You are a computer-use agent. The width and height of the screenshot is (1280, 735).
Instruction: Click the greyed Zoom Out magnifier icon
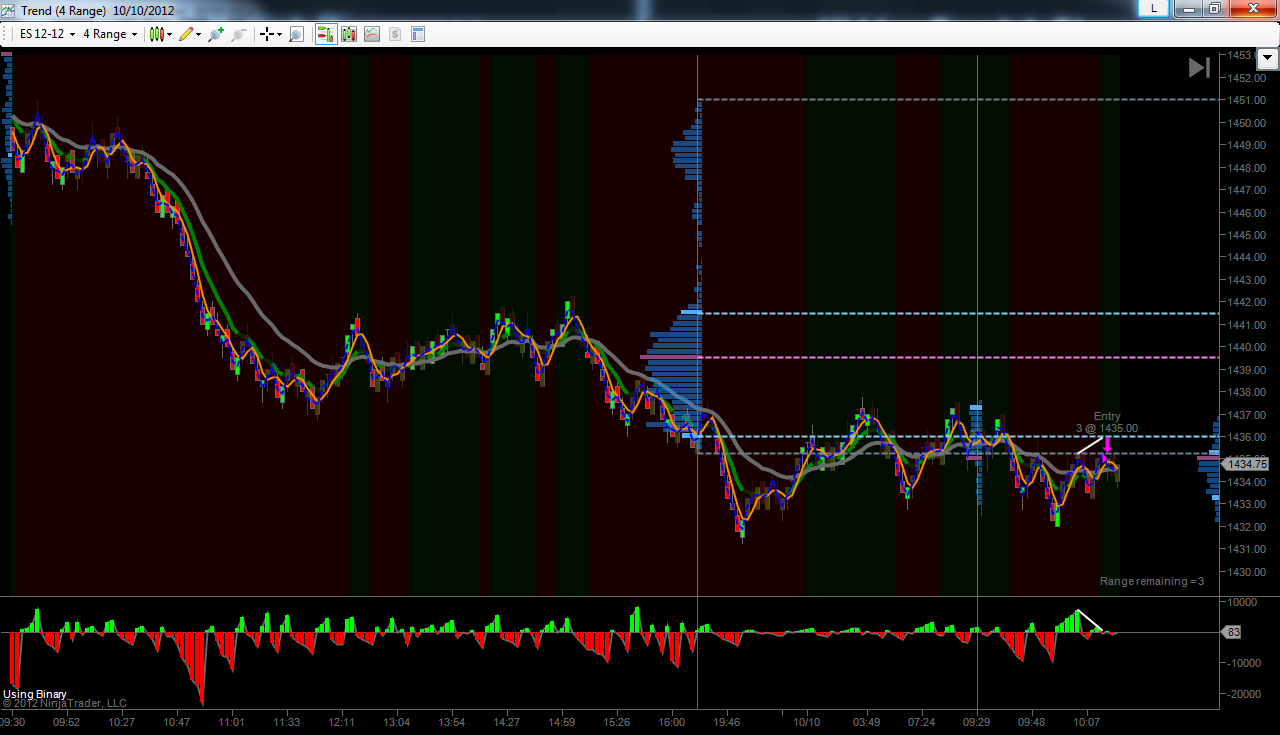click(x=238, y=34)
